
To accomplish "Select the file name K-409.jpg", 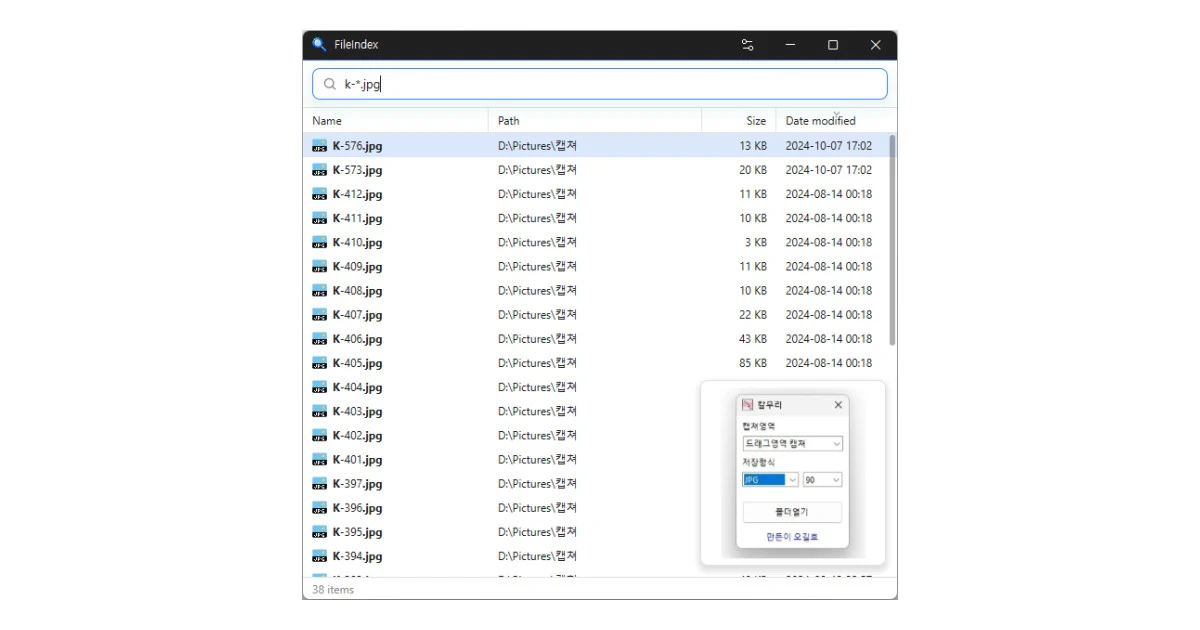I will (x=357, y=266).
